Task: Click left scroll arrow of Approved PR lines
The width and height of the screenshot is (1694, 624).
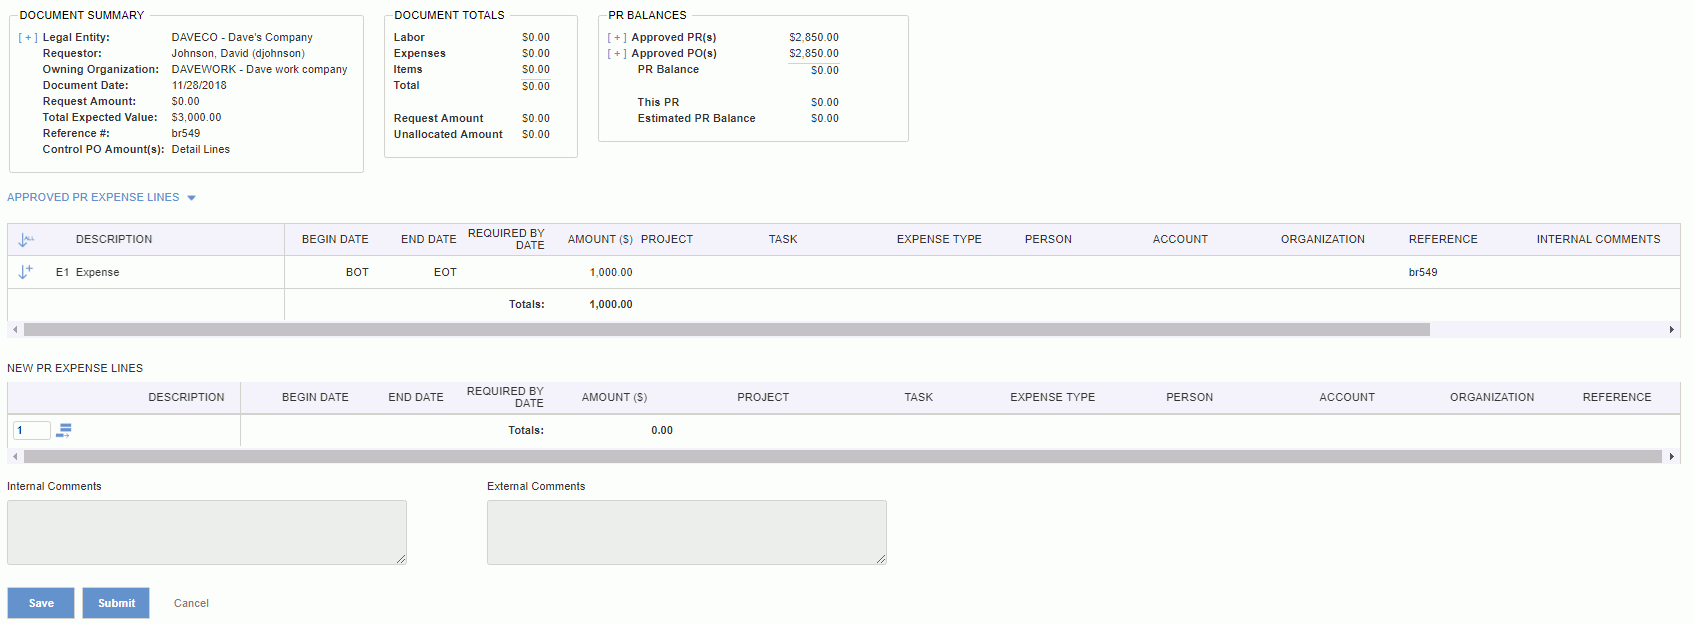Action: [x=15, y=330]
